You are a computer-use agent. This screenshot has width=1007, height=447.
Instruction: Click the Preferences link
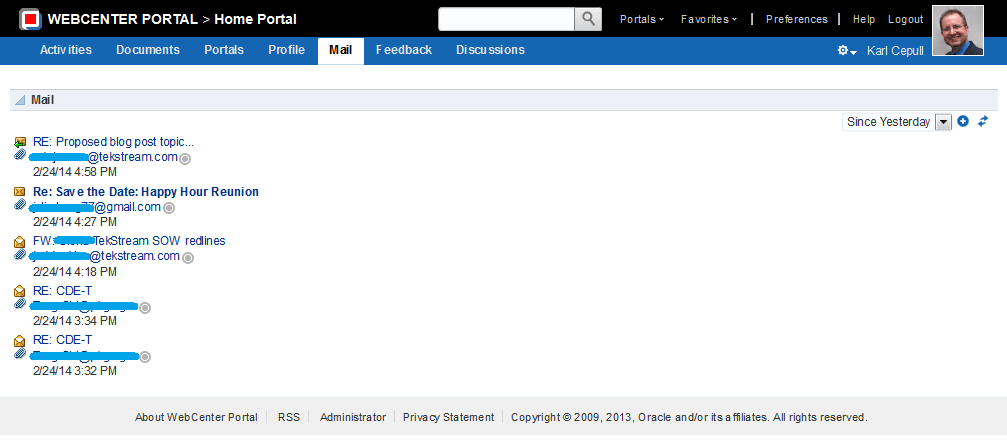(797, 19)
